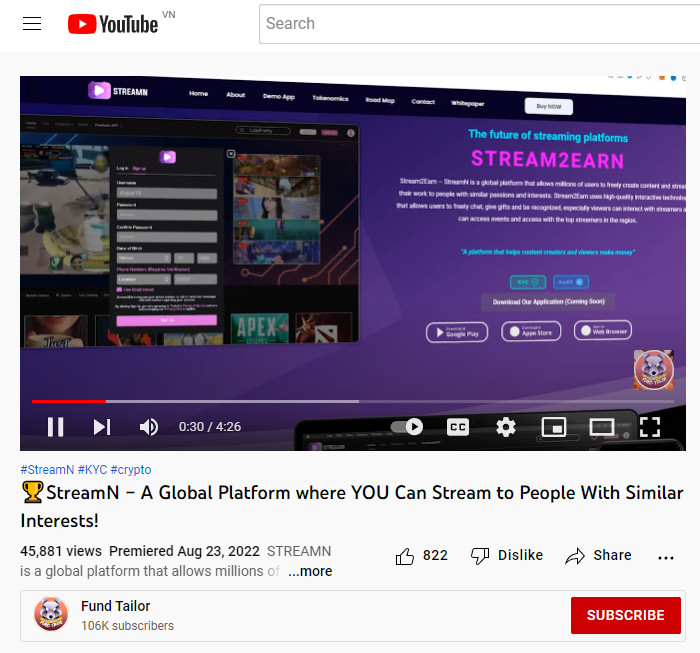Screen dimensions: 700x653
Task: Open the Fund Tailor channel avatar
Action: 51,614
